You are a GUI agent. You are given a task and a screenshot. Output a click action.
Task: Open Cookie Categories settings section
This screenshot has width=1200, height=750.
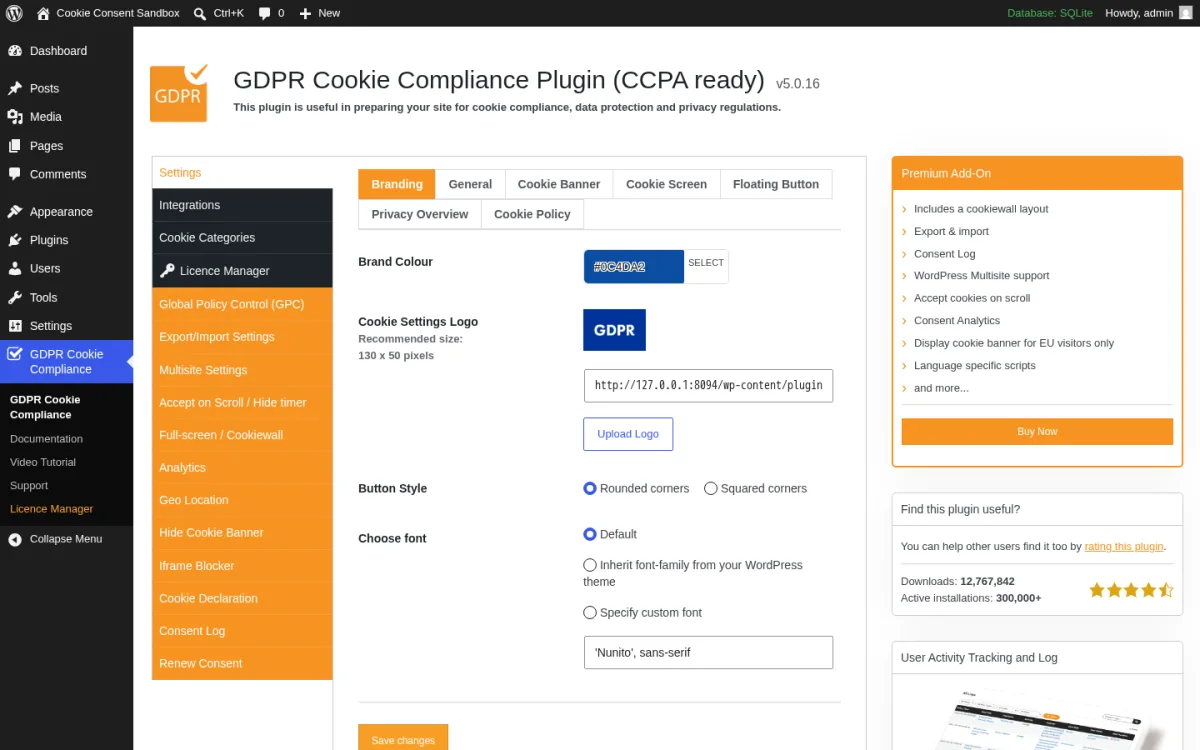point(242,238)
